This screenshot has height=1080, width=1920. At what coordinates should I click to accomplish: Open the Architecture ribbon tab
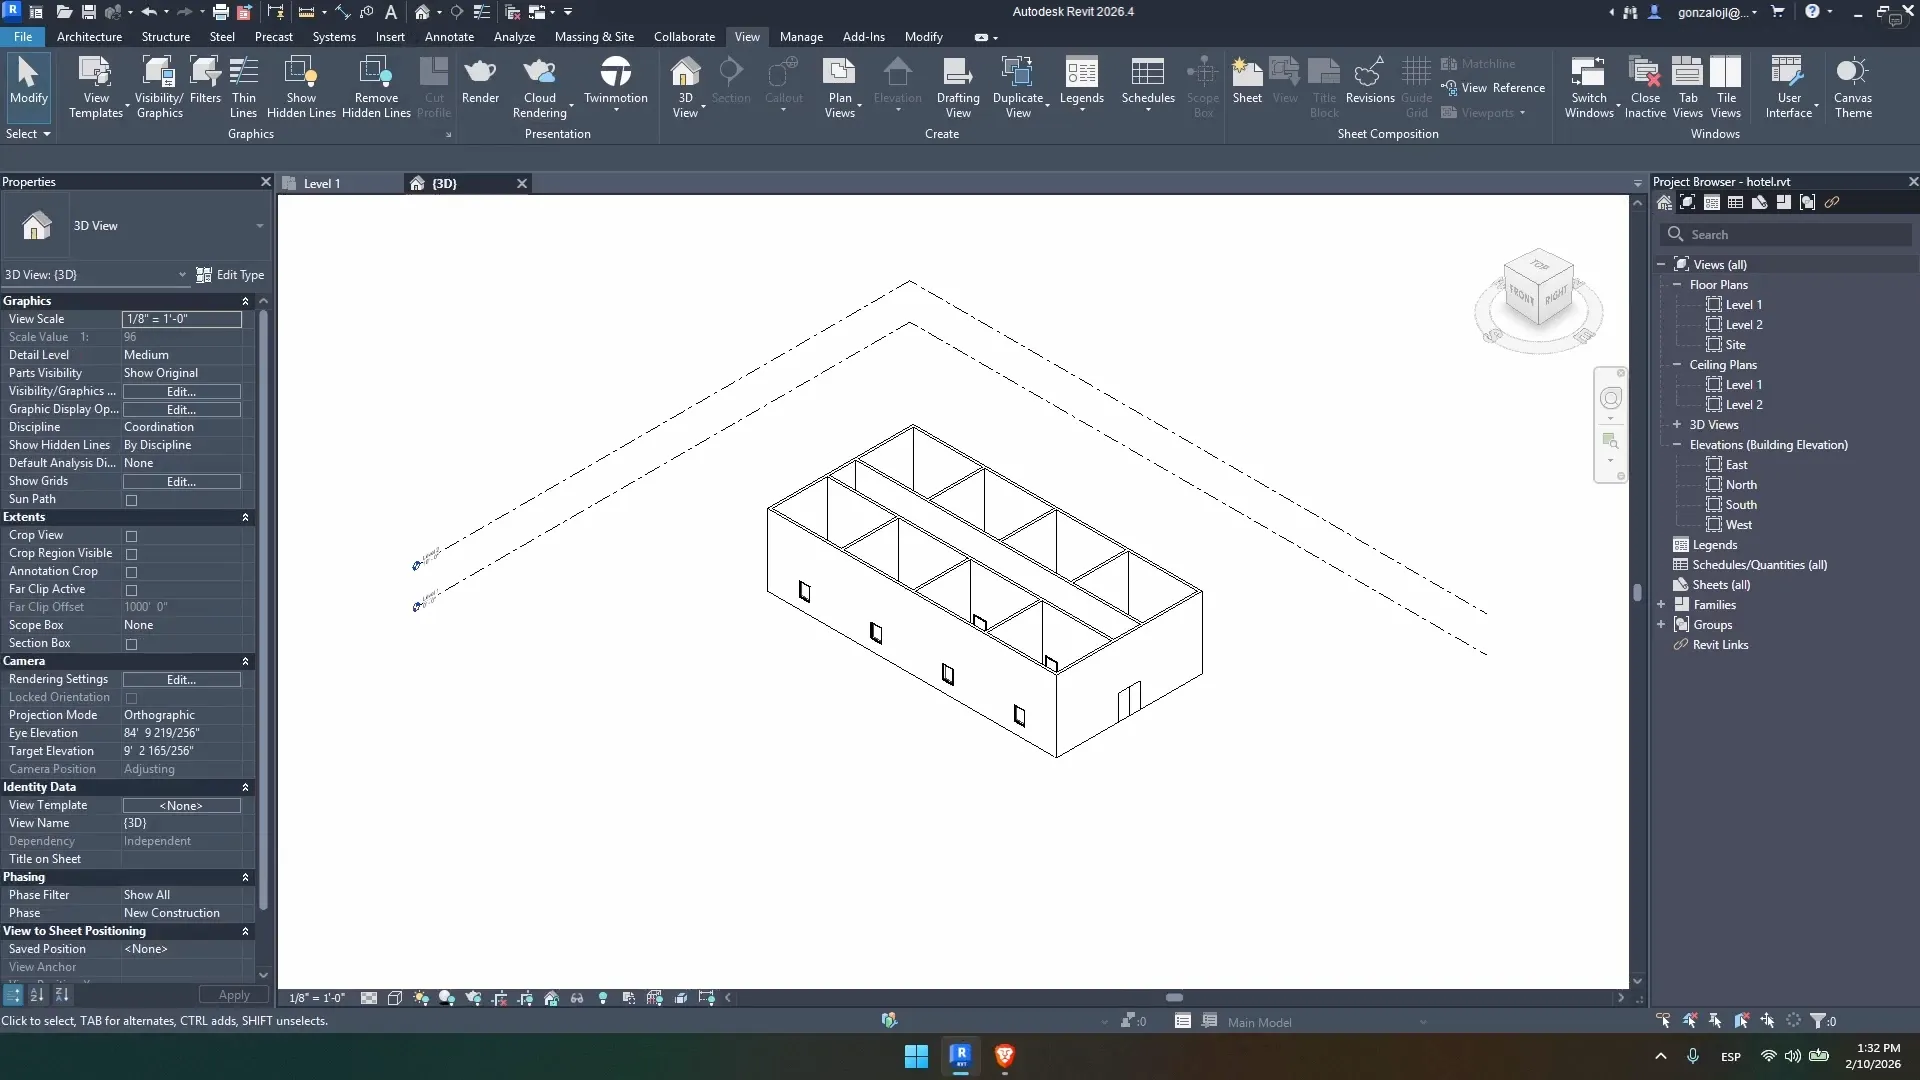point(89,37)
